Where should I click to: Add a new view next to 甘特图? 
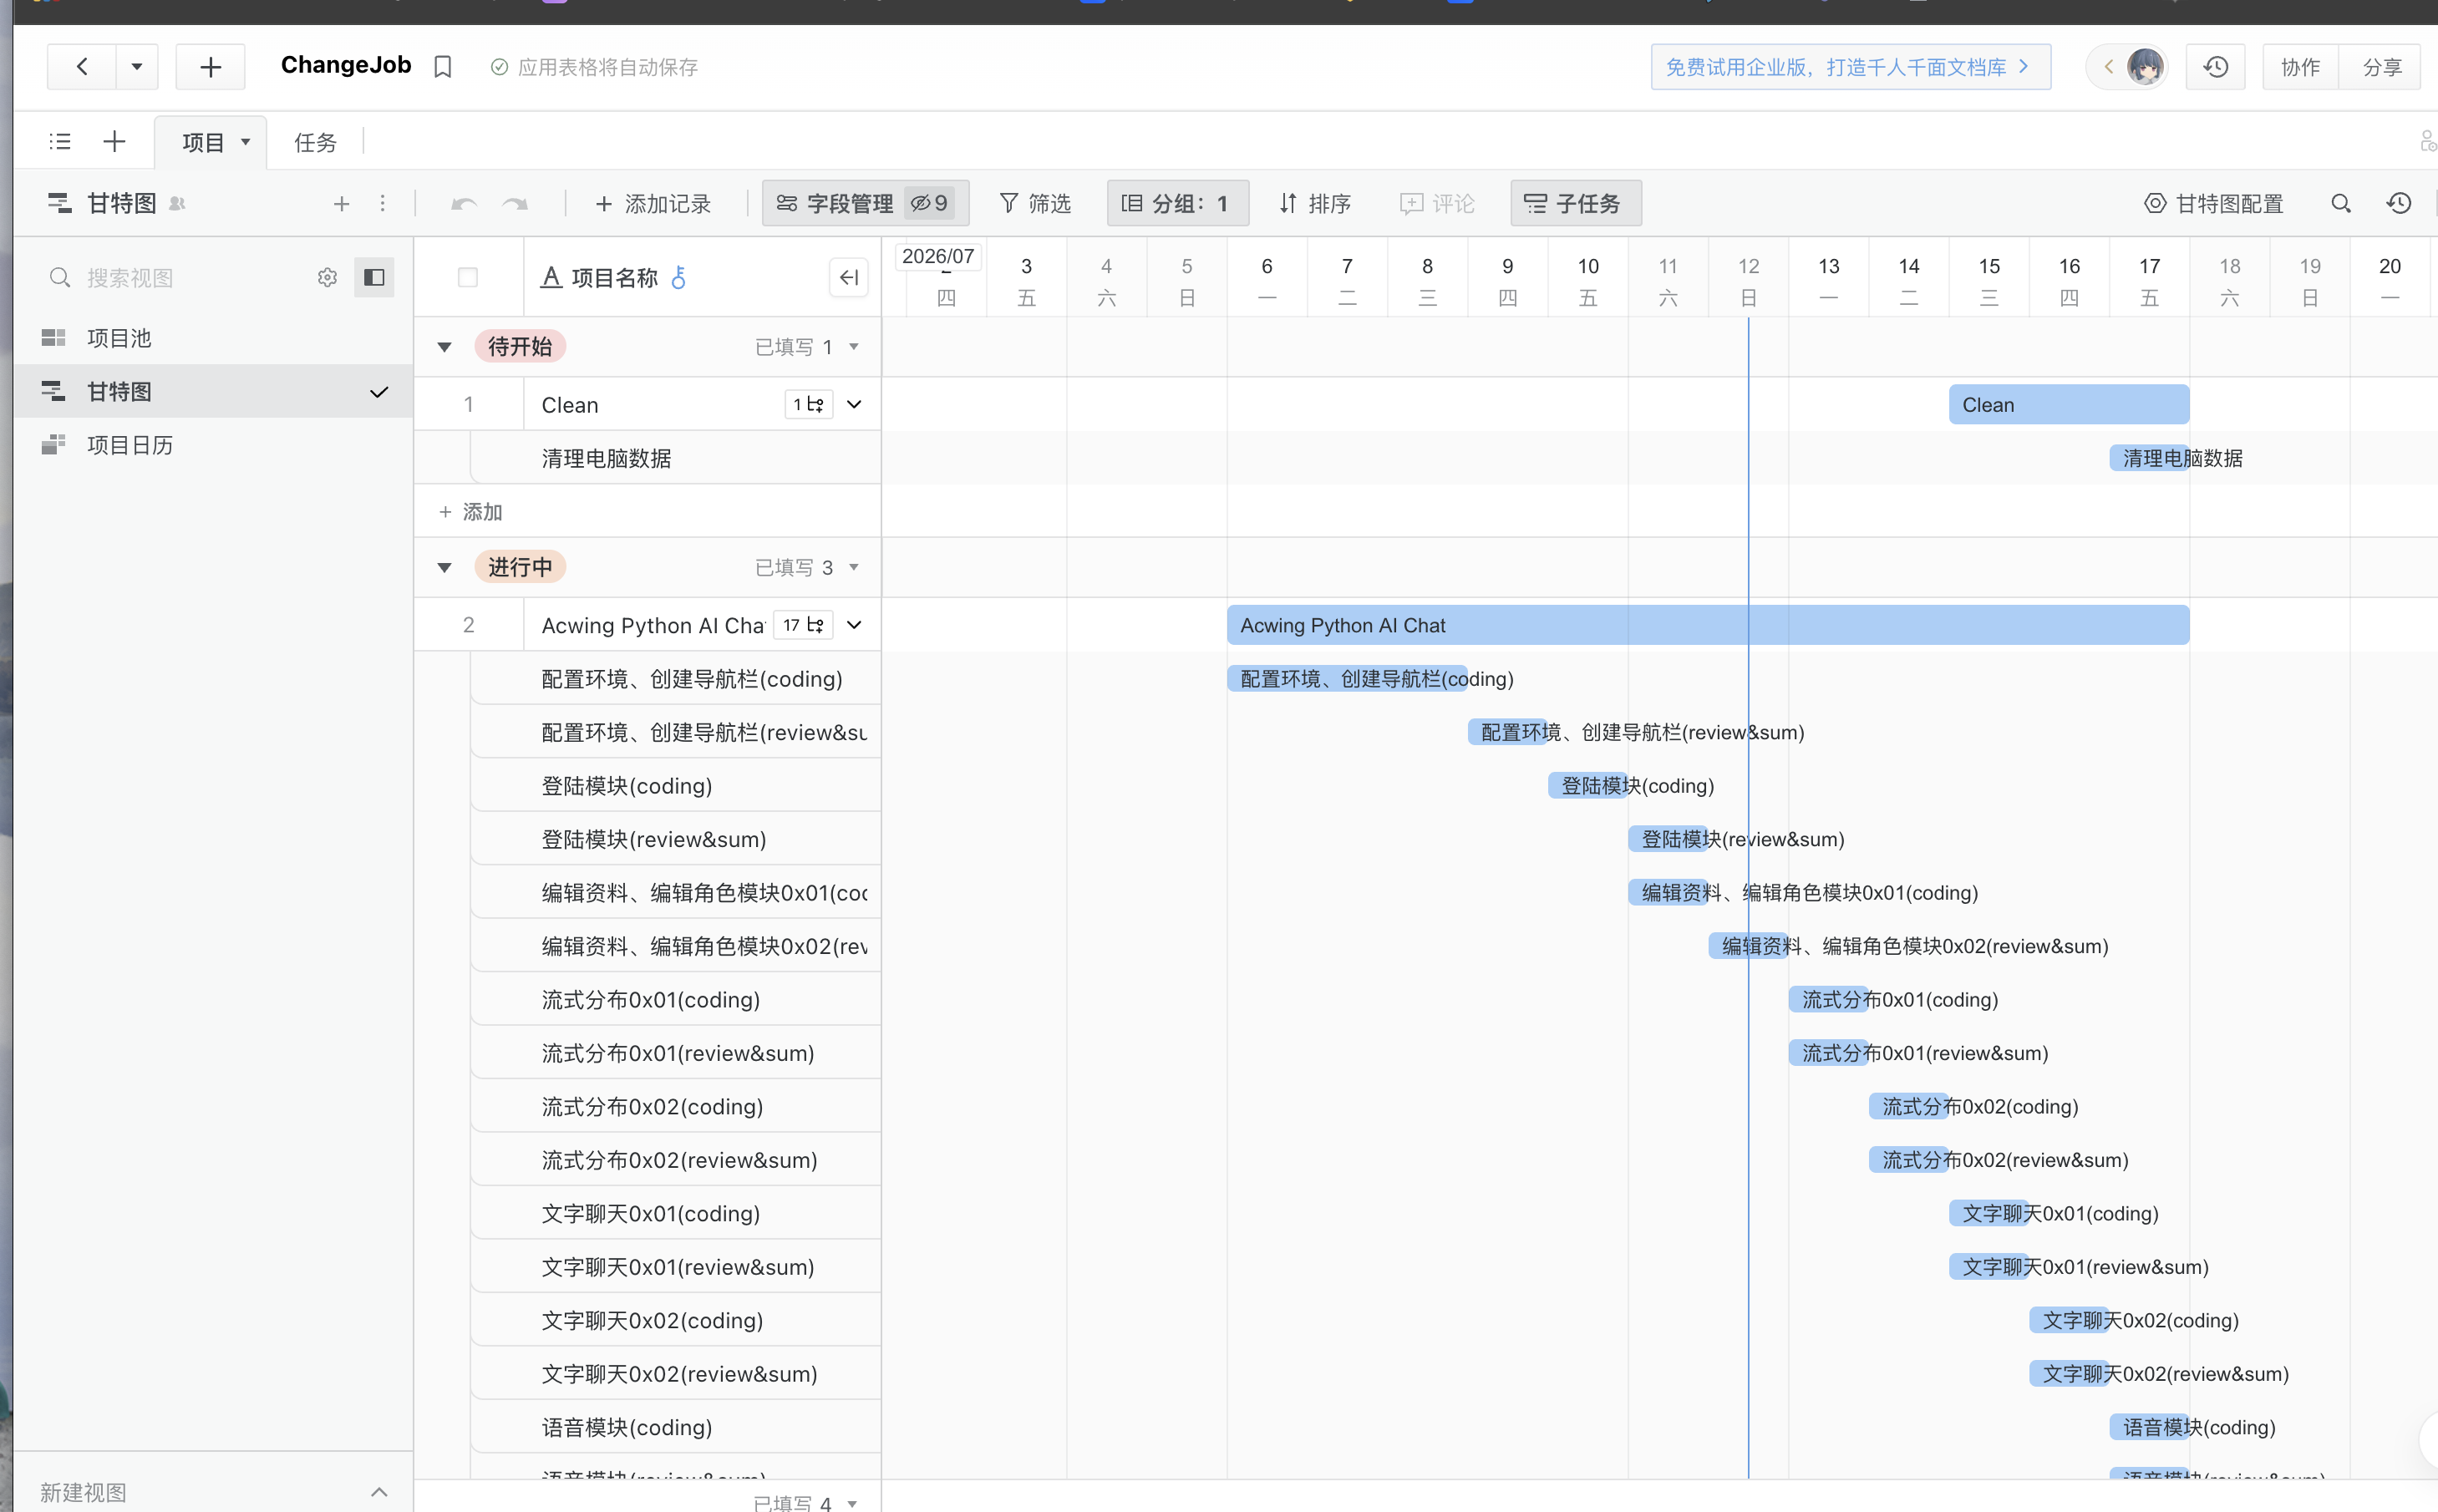pyautogui.click(x=341, y=204)
